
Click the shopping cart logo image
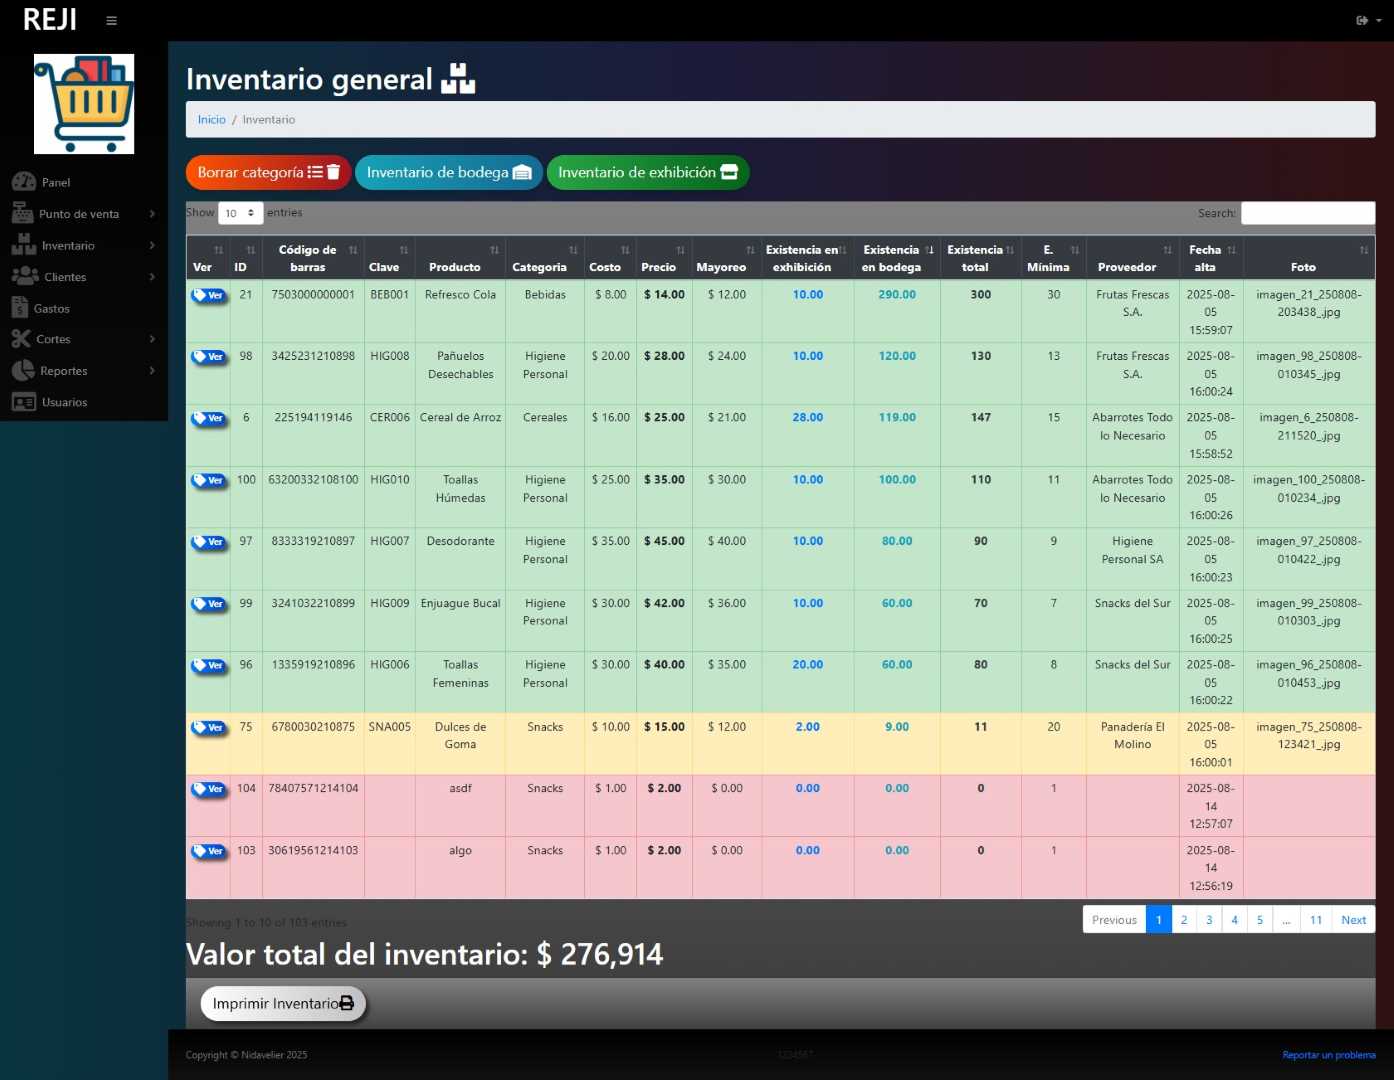tap(84, 104)
